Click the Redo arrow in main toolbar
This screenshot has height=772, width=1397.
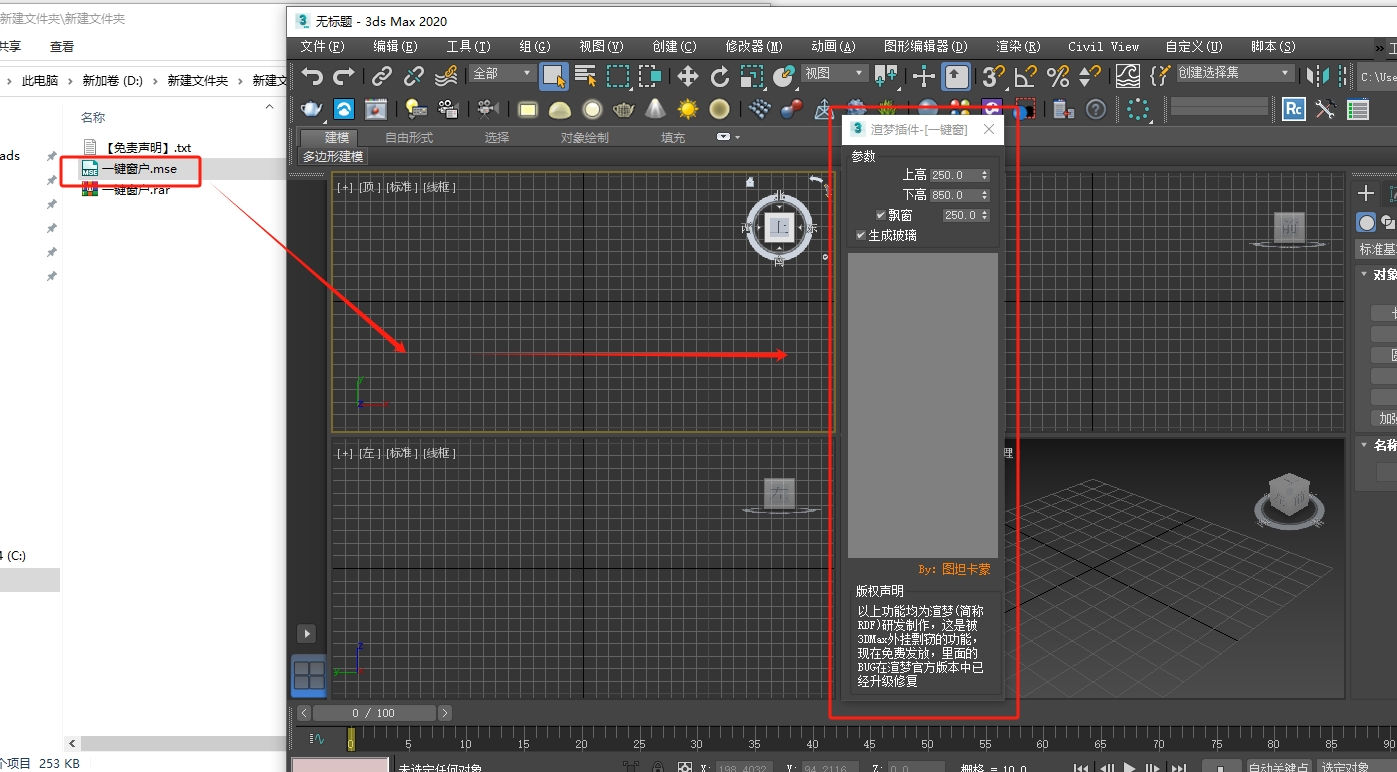pos(344,76)
